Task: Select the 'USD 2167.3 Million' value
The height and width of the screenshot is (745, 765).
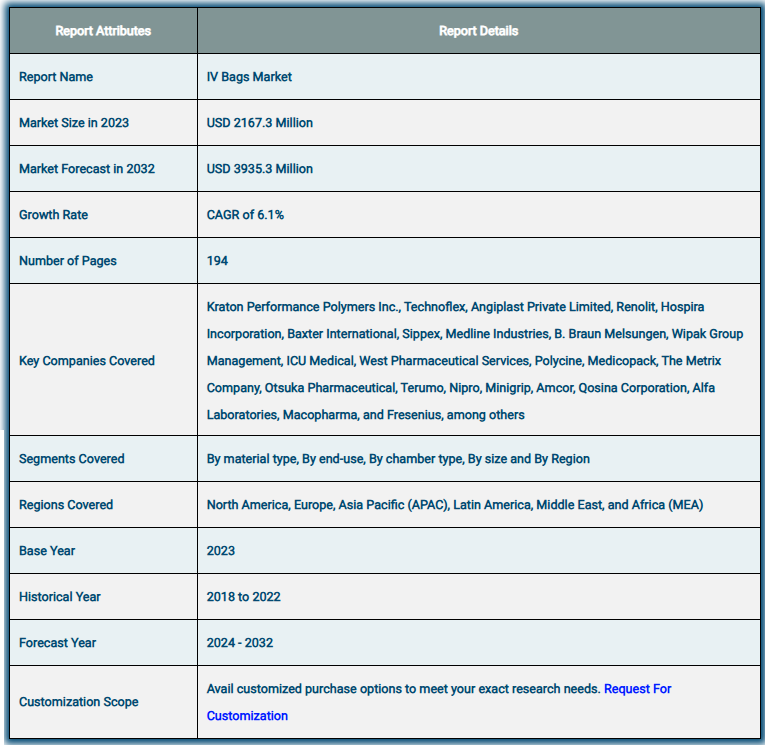Action: coord(260,122)
